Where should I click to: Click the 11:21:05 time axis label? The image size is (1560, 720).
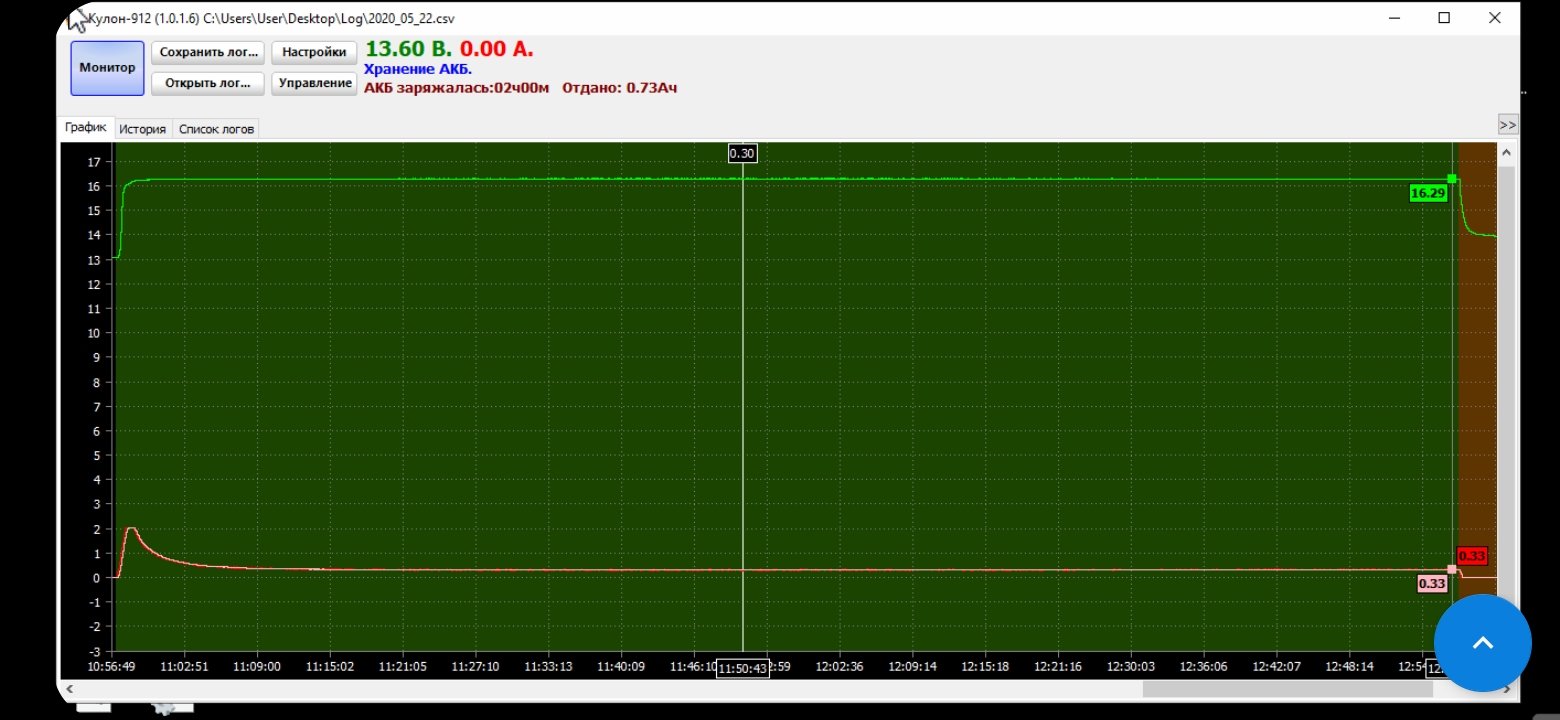tap(403, 666)
